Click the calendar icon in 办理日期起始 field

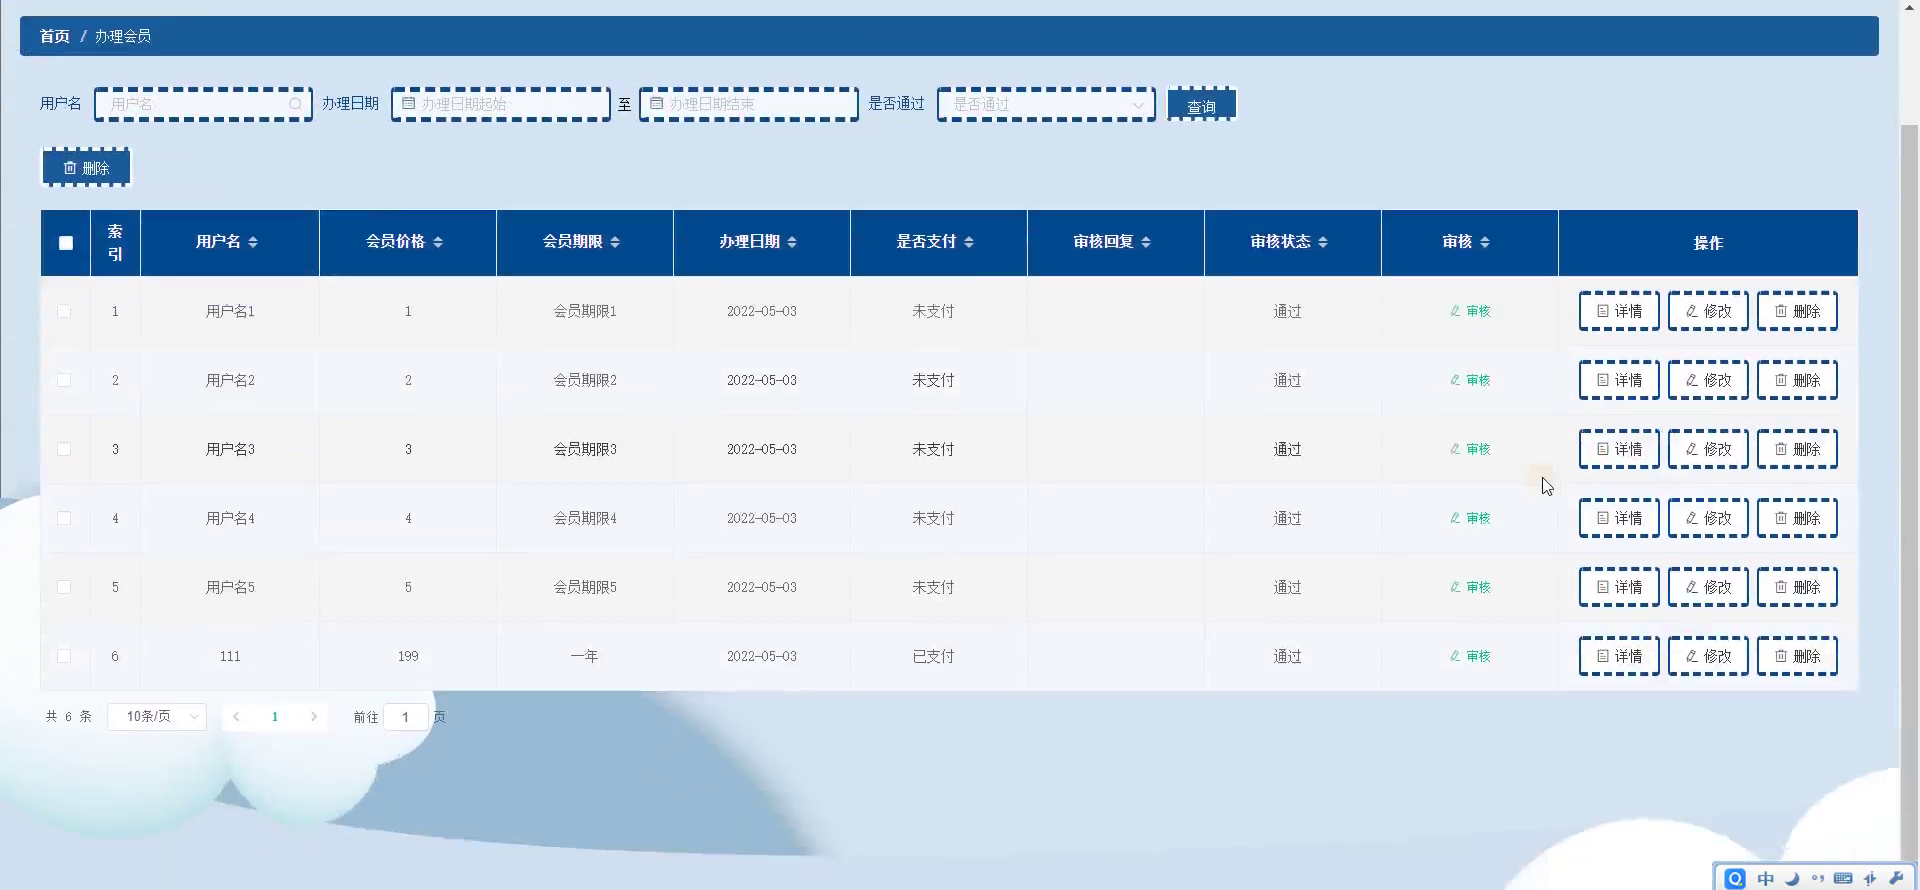[x=408, y=103]
